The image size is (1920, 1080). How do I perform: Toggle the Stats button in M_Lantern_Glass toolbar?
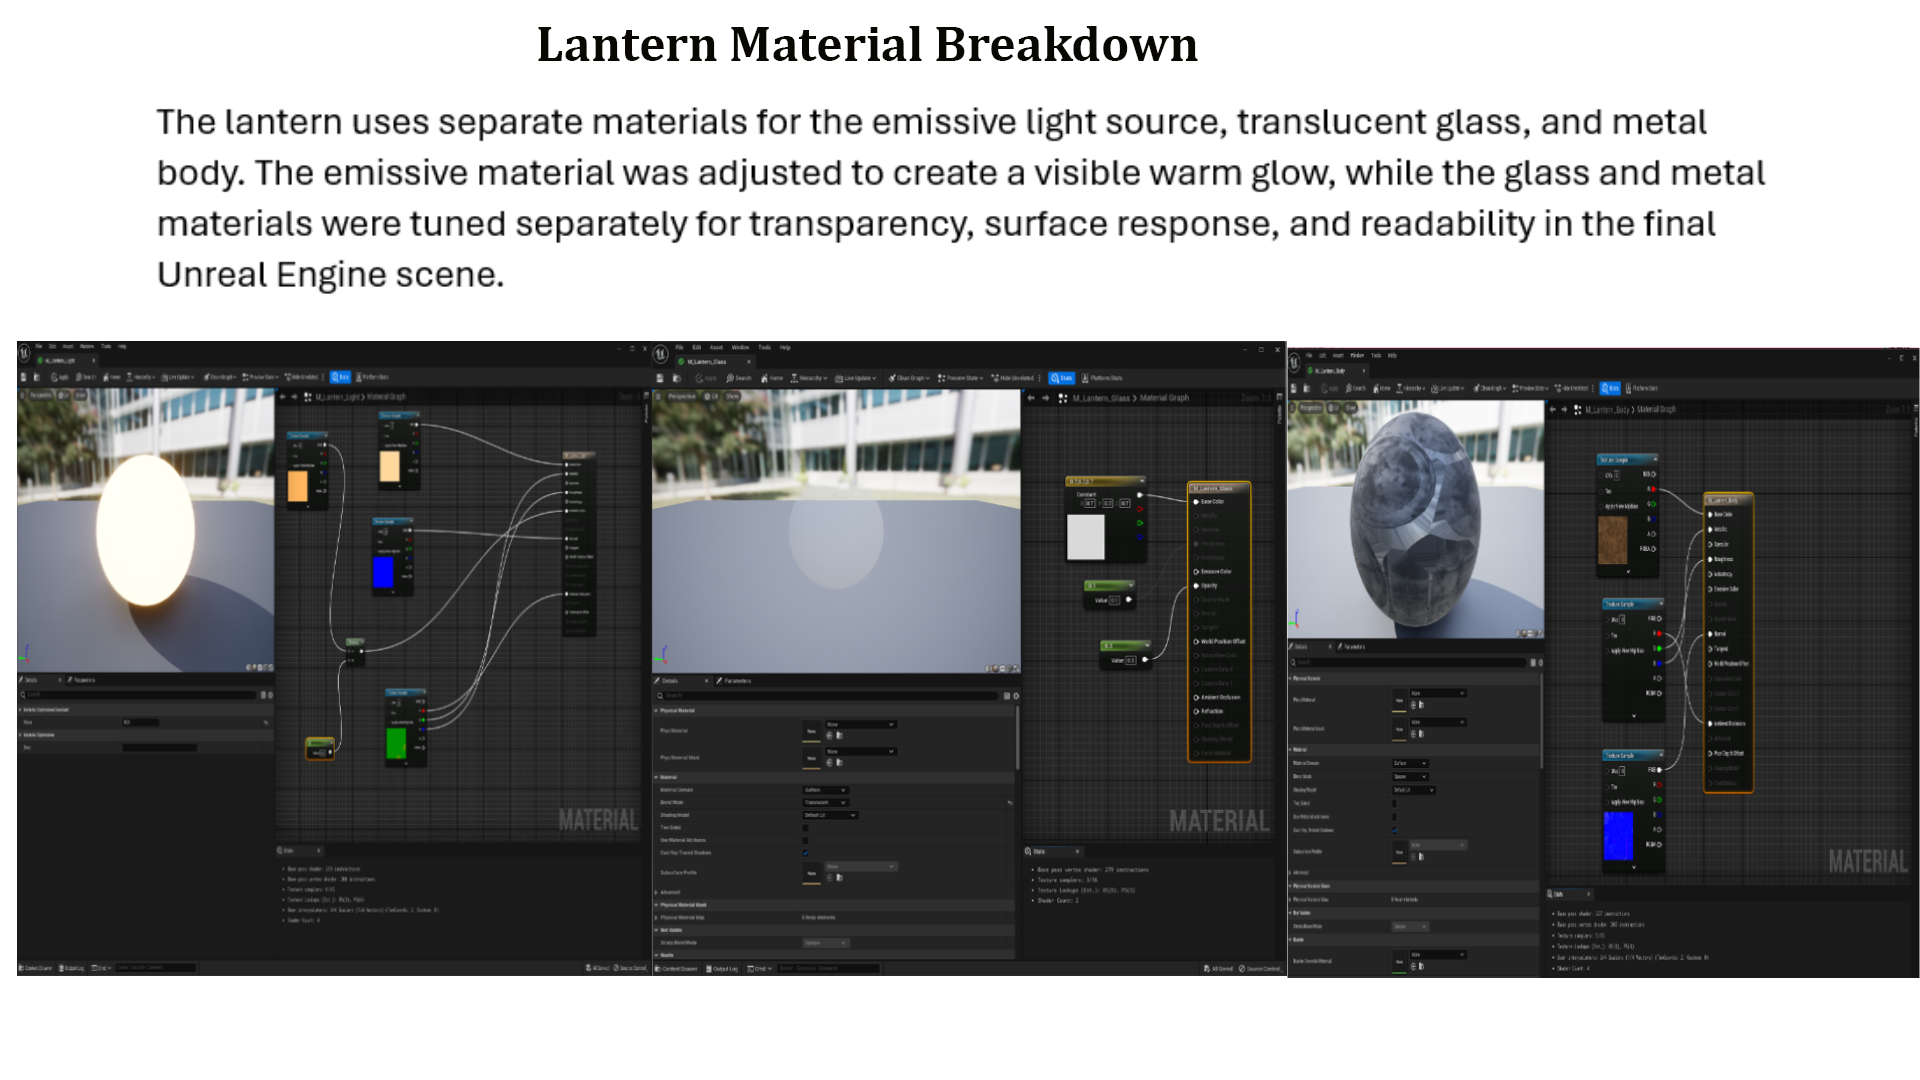pos(1062,378)
